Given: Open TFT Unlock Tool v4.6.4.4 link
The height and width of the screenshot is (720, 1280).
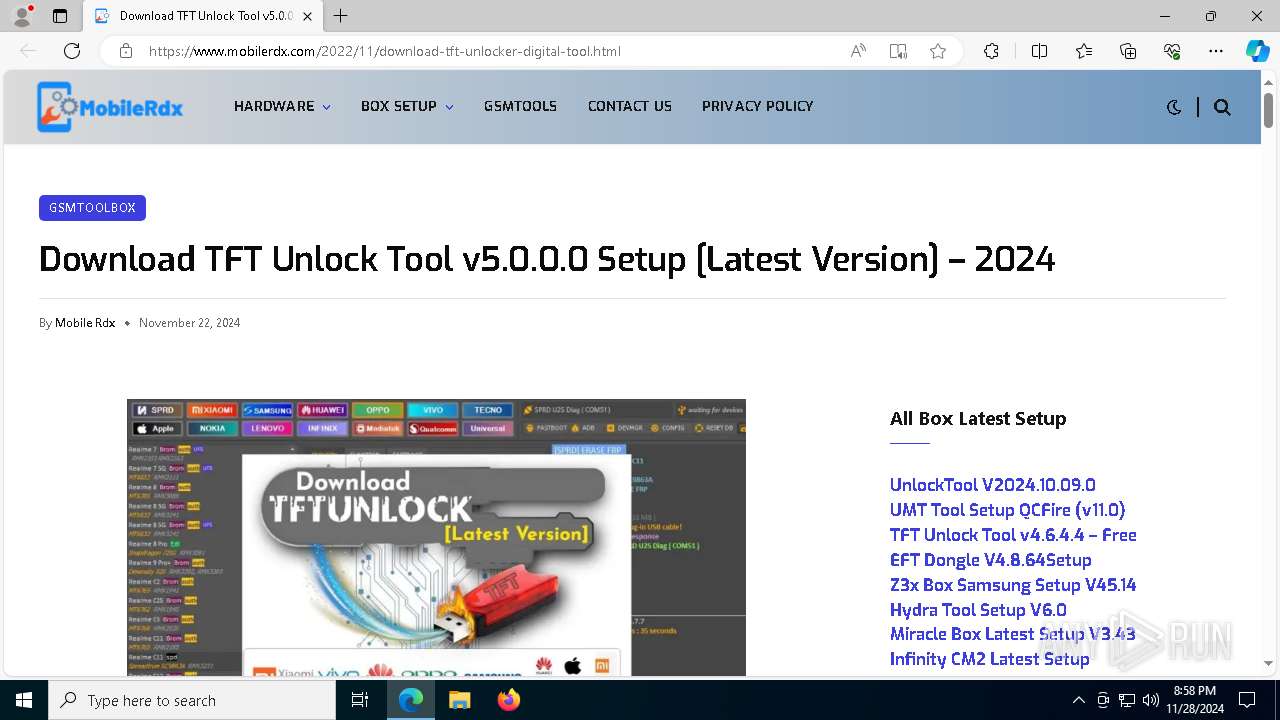Looking at the screenshot, I should click(1013, 535).
